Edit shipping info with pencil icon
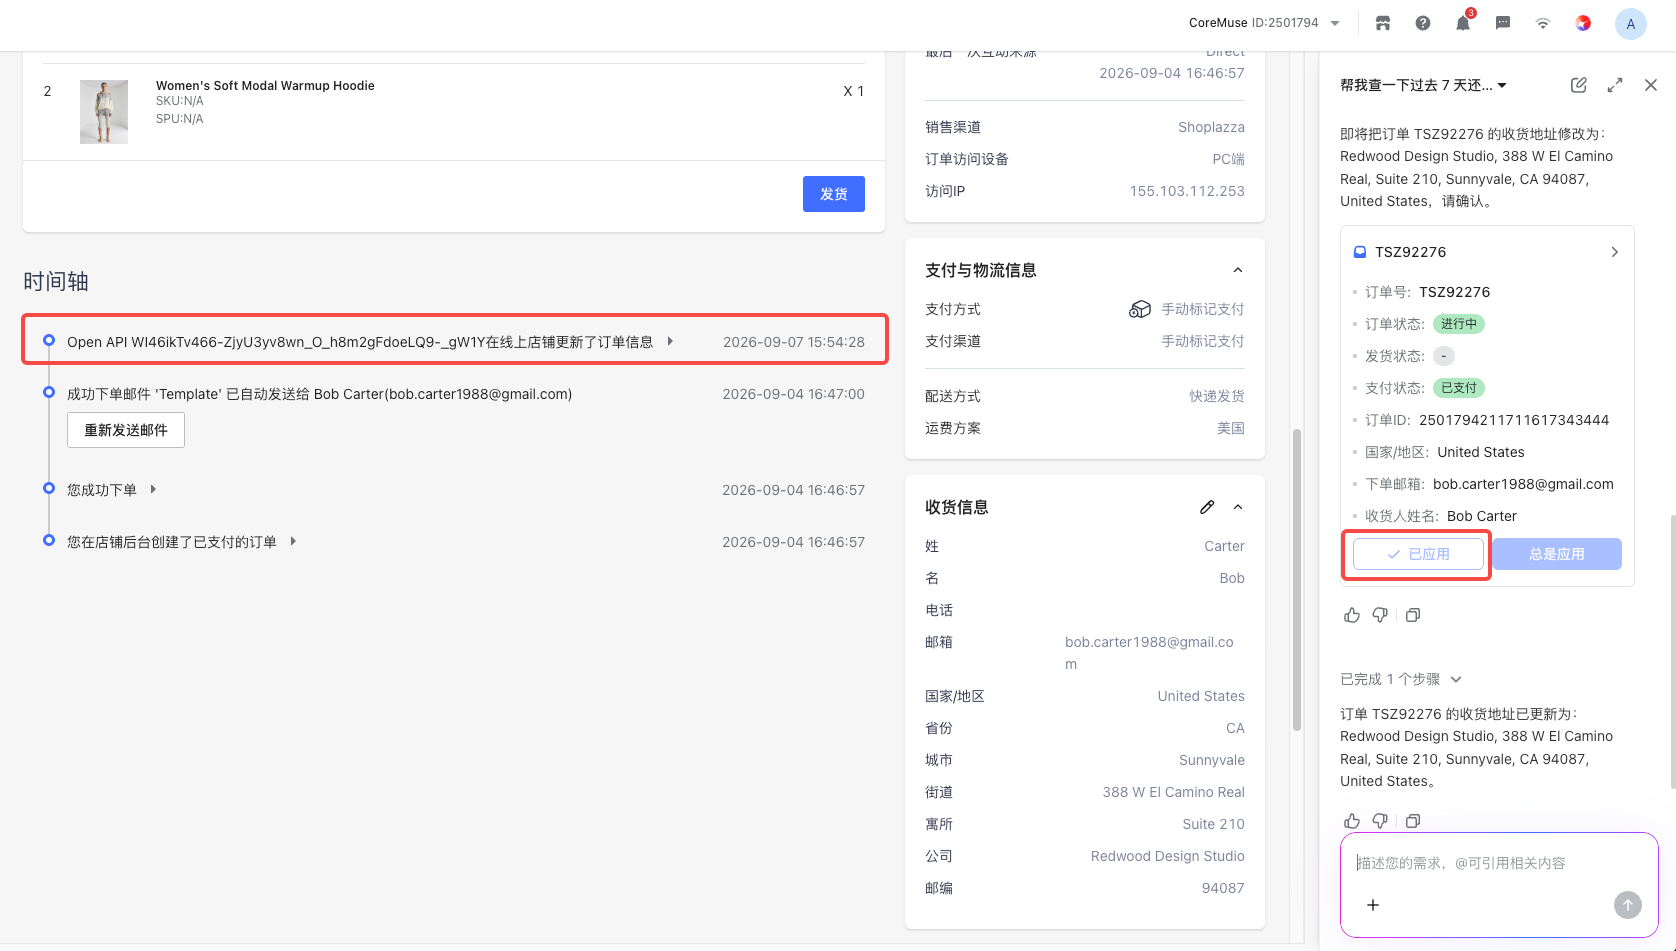 1207,507
